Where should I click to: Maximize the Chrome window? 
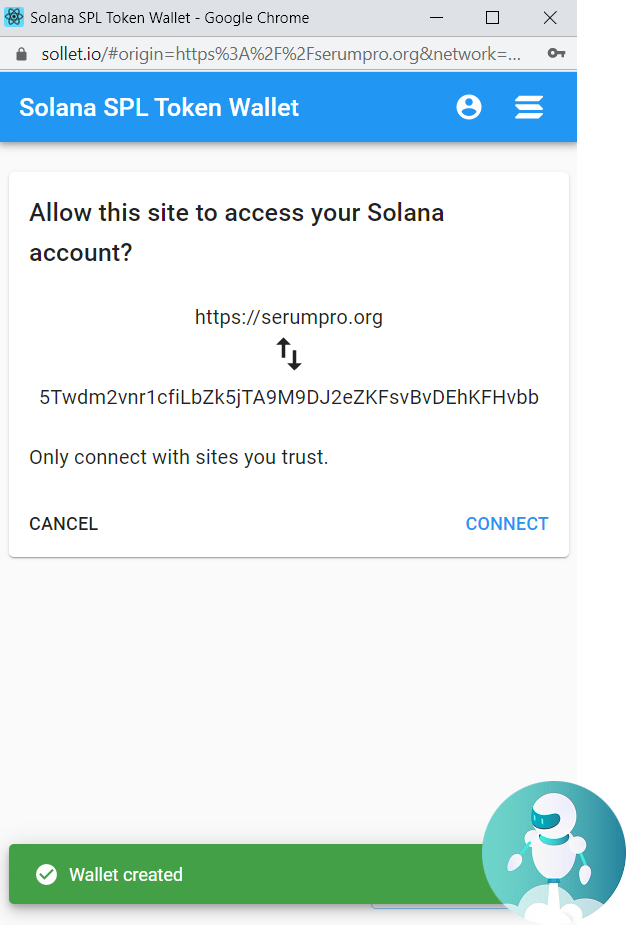[492, 18]
